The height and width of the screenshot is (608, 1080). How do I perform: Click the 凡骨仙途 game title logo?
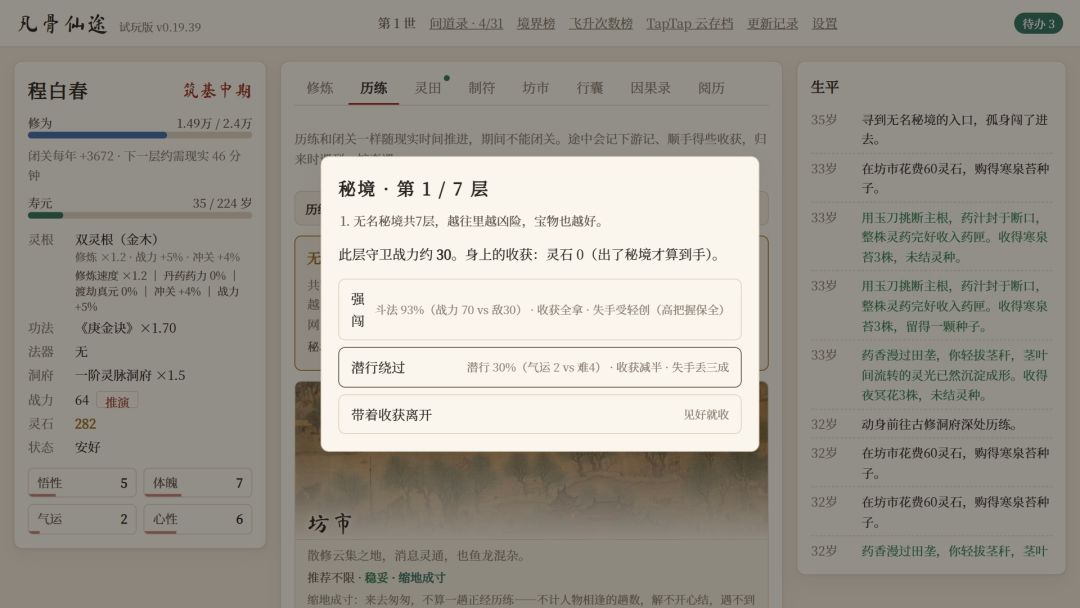click(62, 24)
